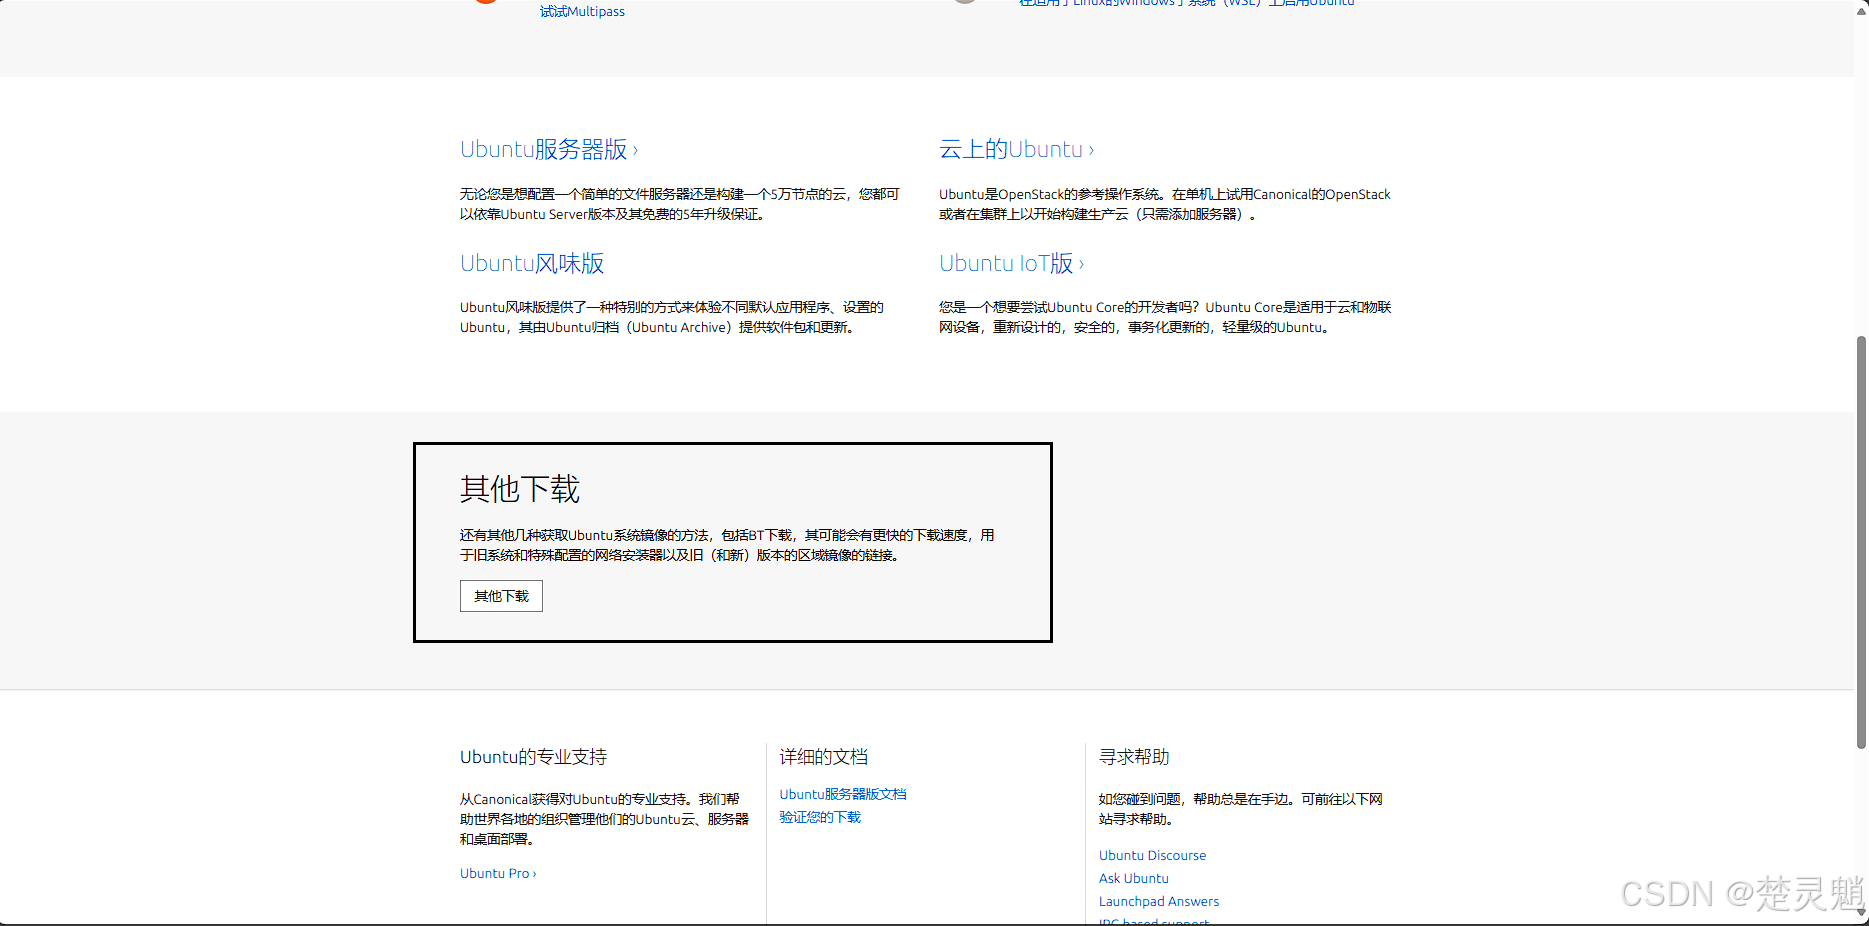The image size is (1869, 926).
Task: Click the 寻求帮助 heading
Action: point(1134,757)
